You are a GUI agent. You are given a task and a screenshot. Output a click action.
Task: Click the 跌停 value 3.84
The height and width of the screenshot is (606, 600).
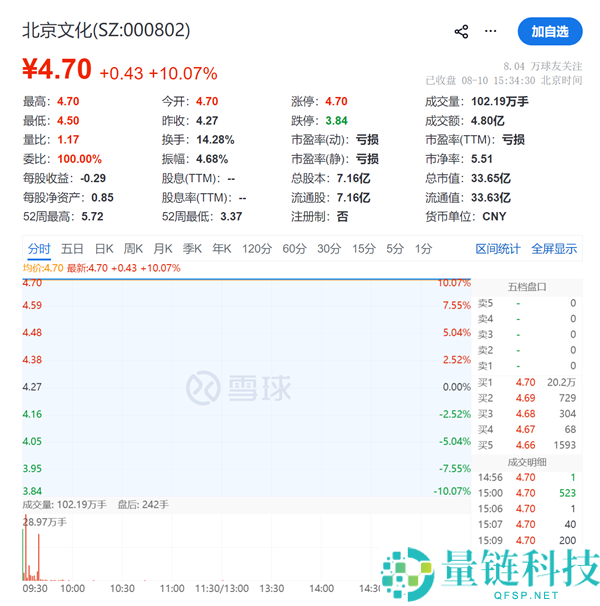tap(336, 121)
